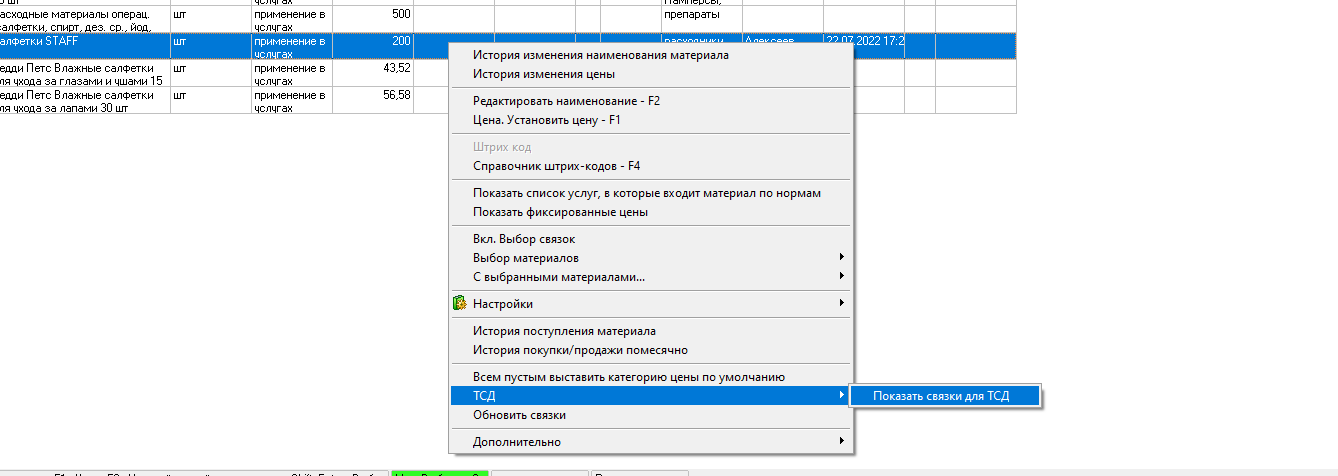The height and width of the screenshot is (476, 1338).
Task: Open История поступления материала
Action: (564, 331)
